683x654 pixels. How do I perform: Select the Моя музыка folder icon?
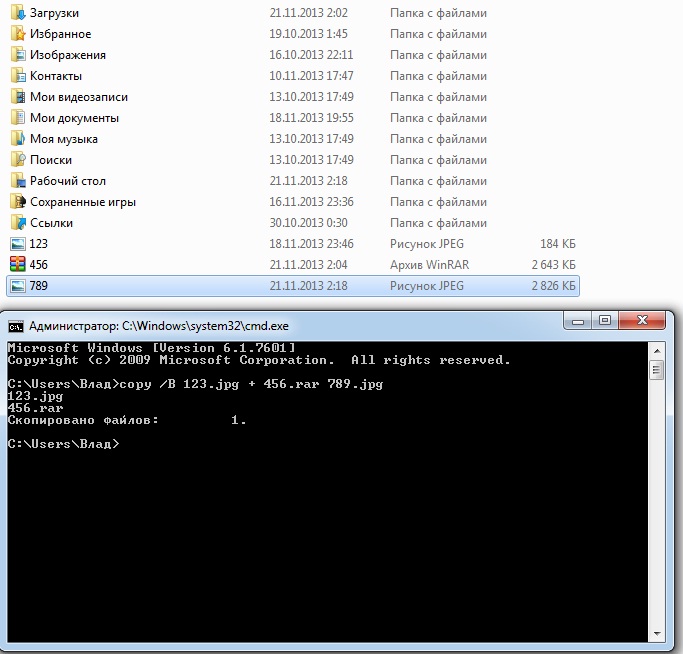[18, 139]
